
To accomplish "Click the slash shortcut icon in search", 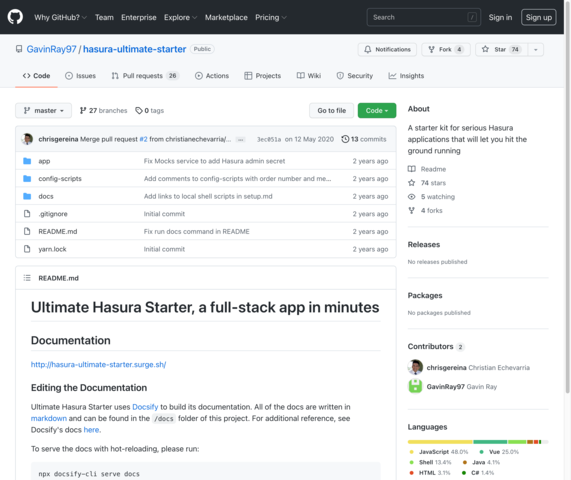I will [472, 17].
